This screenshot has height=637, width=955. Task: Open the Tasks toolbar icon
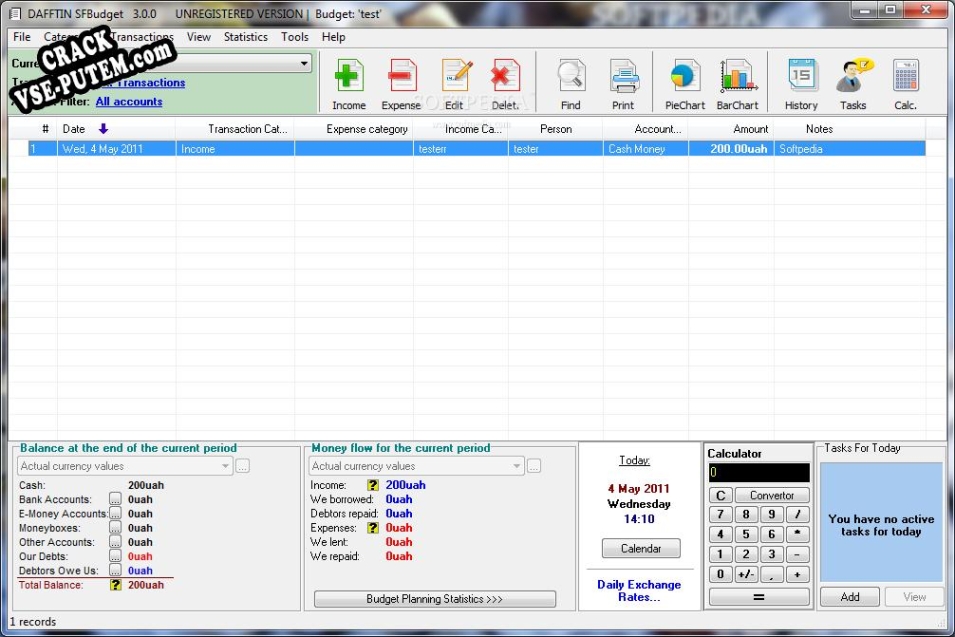pyautogui.click(x=853, y=83)
